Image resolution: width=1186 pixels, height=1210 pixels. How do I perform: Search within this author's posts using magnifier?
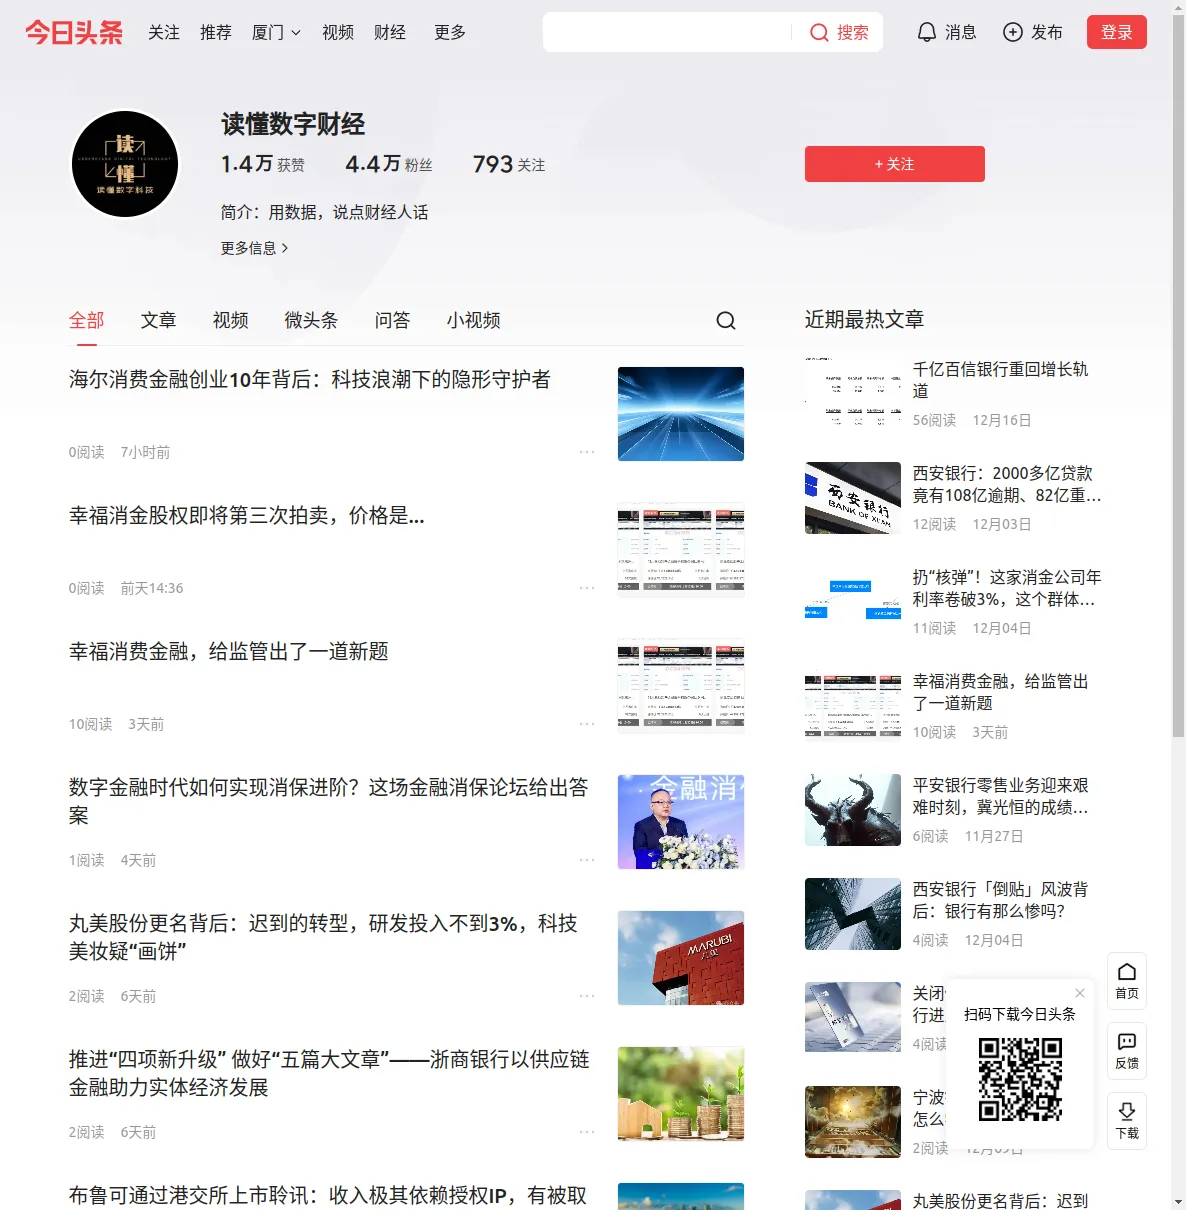[726, 320]
